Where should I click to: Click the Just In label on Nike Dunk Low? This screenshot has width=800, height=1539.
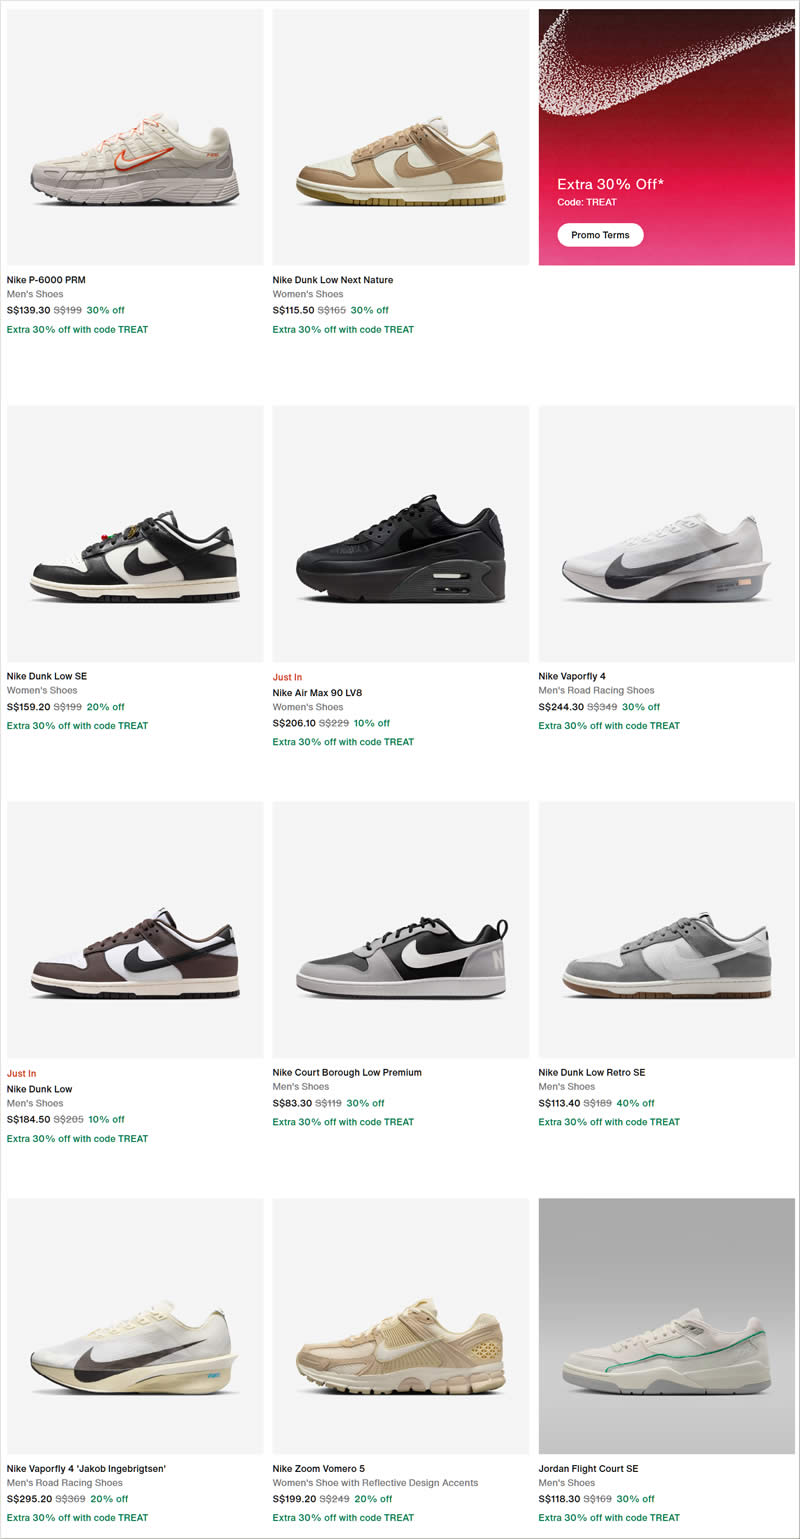pyautogui.click(x=21, y=1073)
